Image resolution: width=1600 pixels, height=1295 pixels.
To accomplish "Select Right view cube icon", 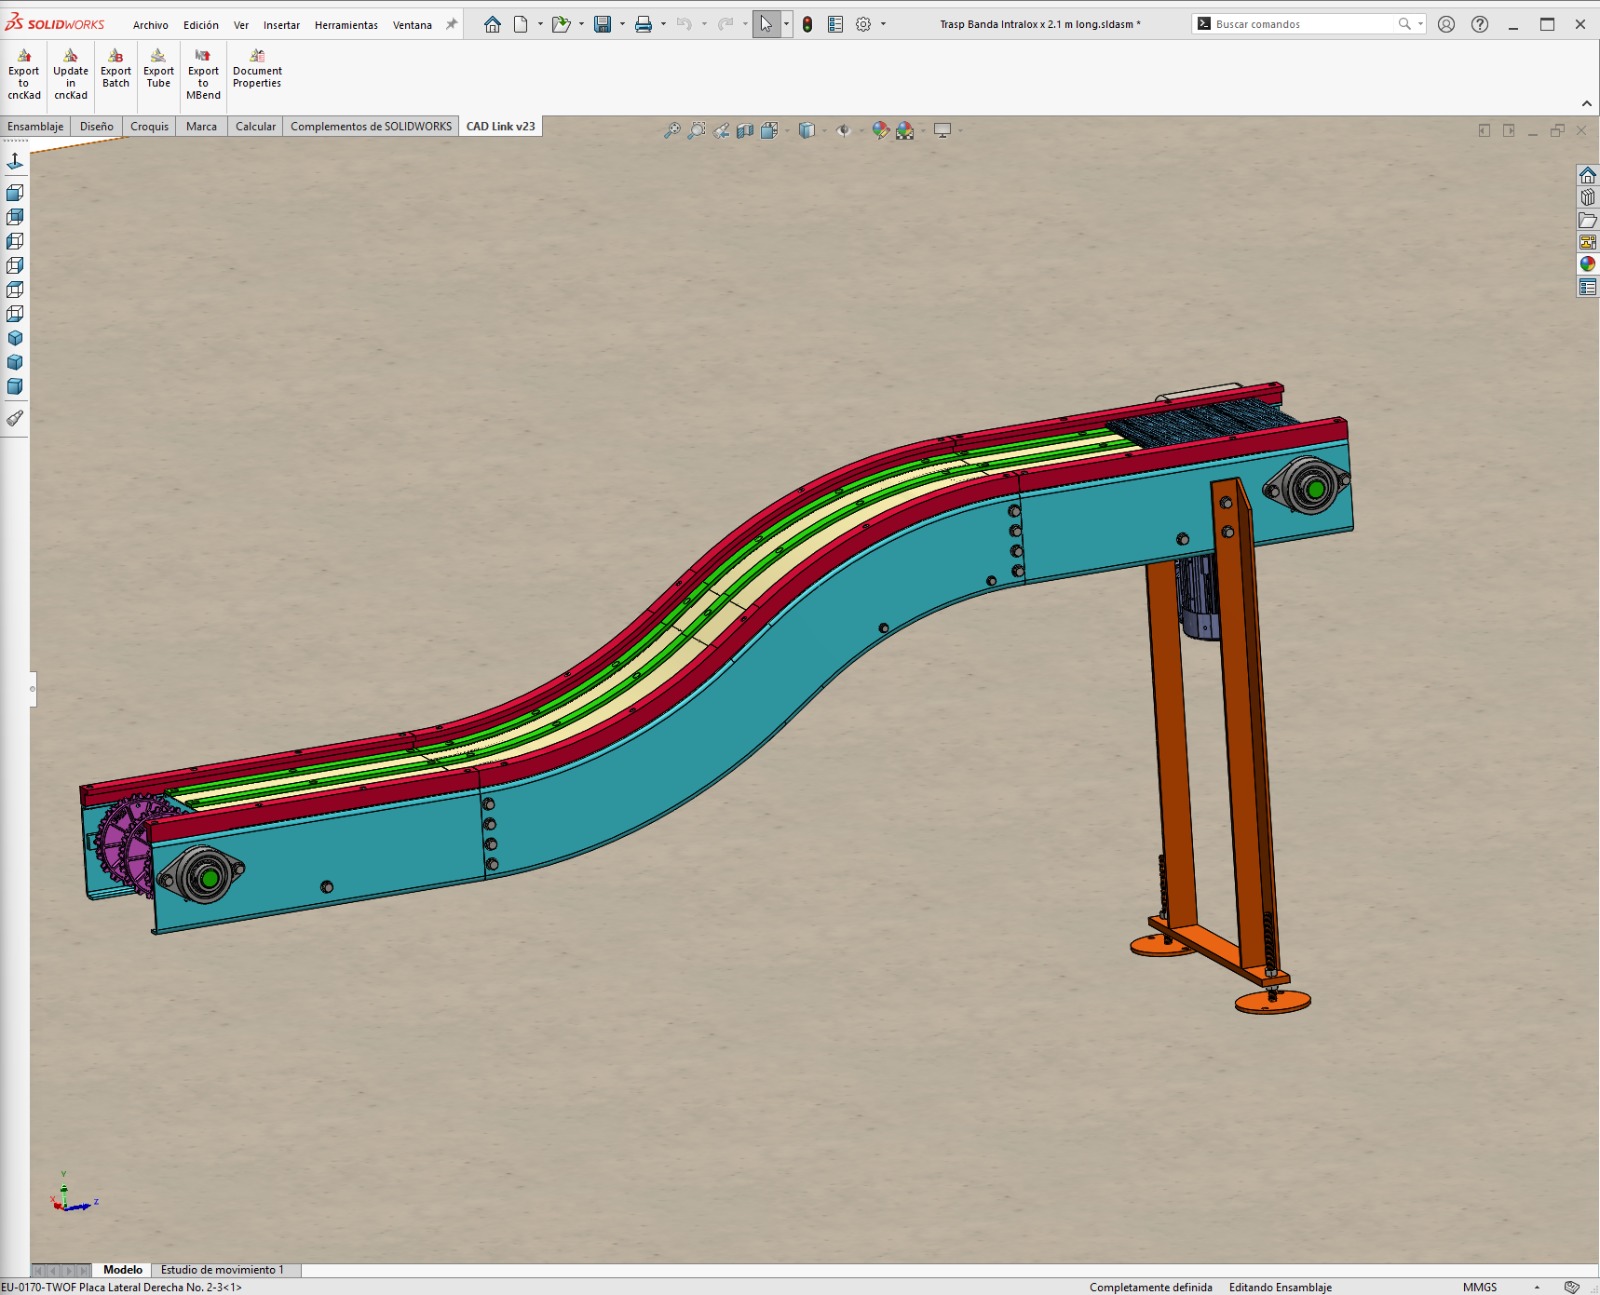I will [x=15, y=265].
